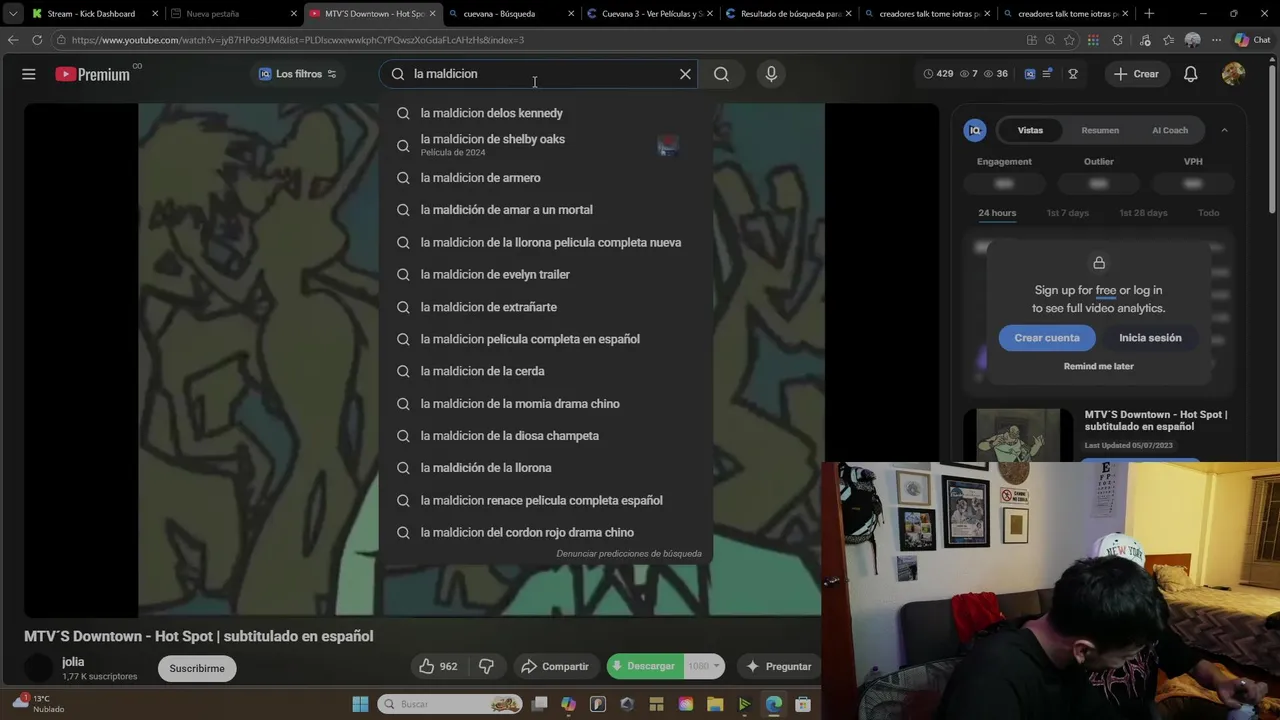1280x720 pixels.
Task: Click the magnifier search submit button
Action: 721,74
